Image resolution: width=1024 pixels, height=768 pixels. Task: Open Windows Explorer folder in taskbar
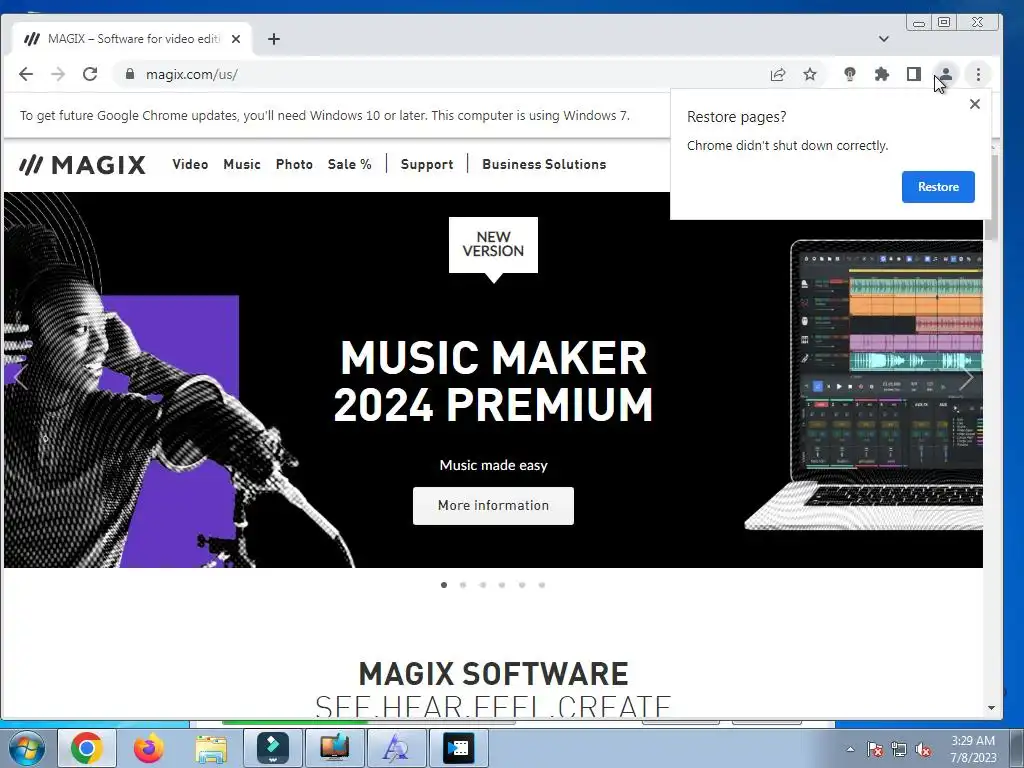[x=211, y=748]
